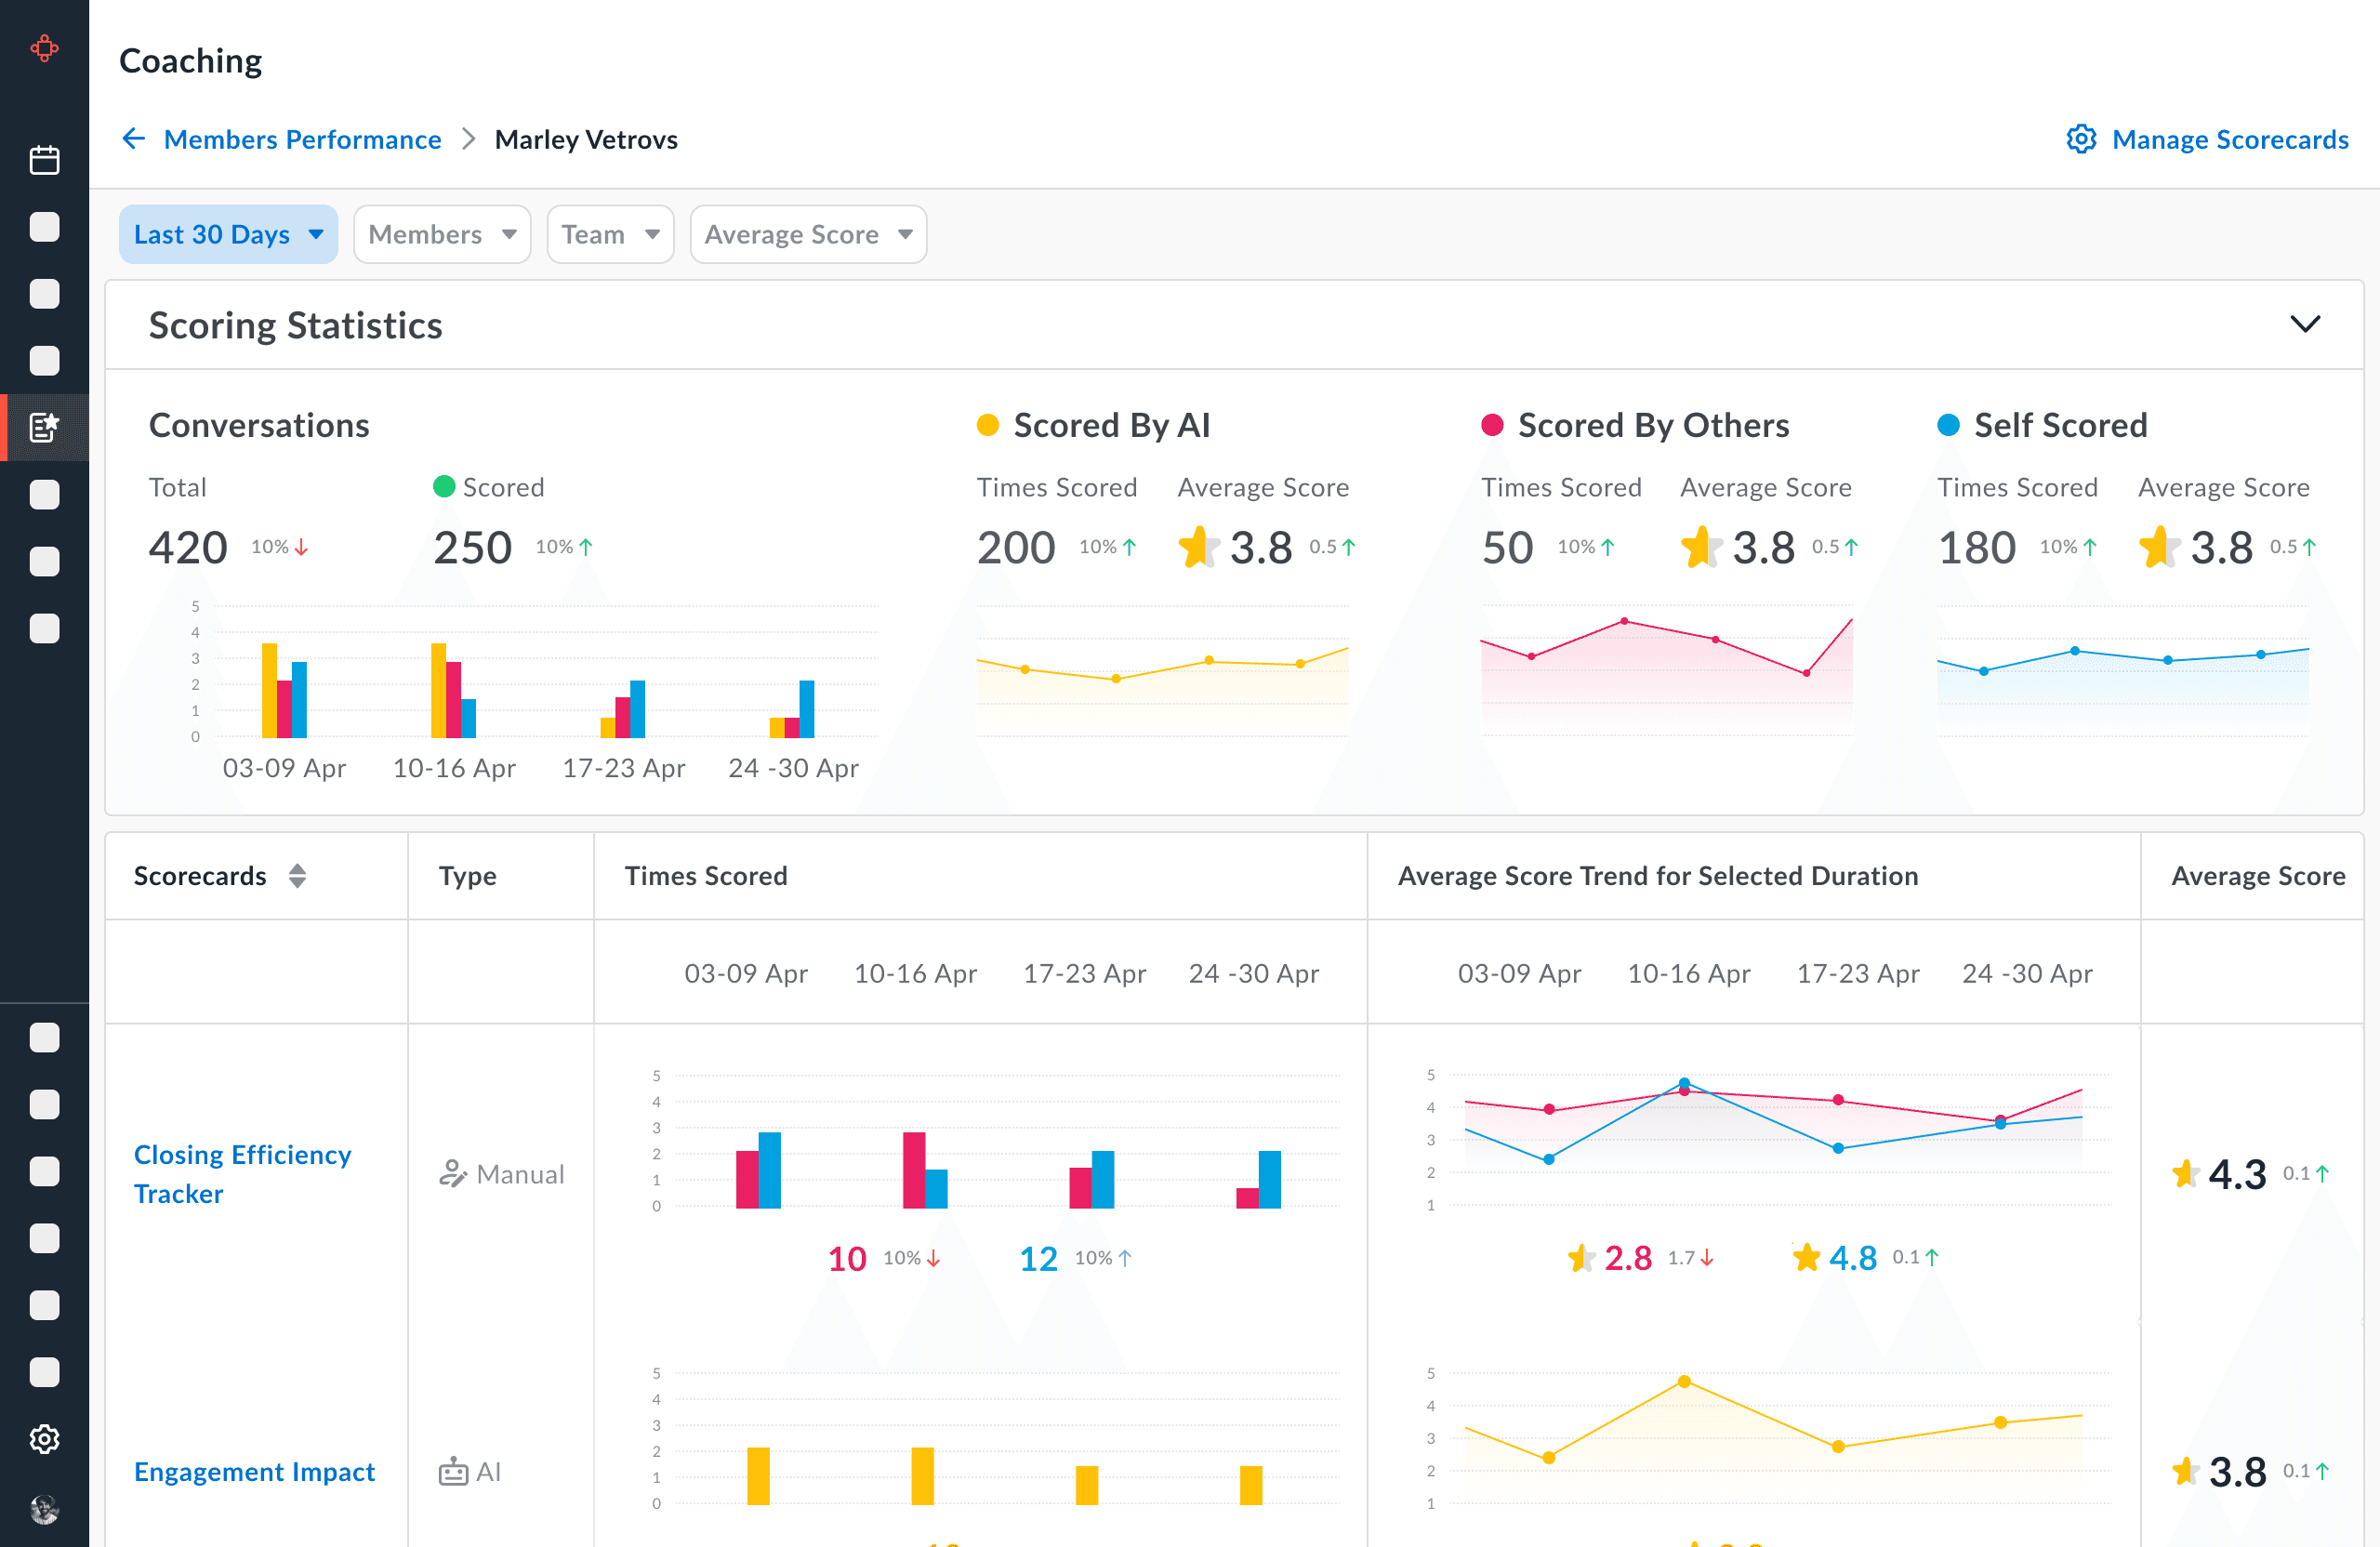2380x1547 pixels.
Task: Open Engagement Impact scorecard link
Action: 254,1471
